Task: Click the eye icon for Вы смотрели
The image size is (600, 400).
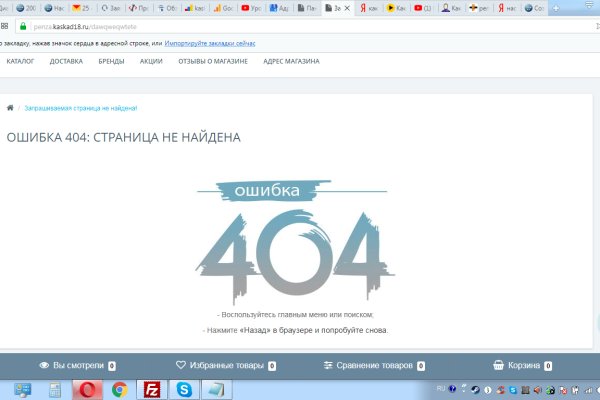Action: tap(44, 366)
